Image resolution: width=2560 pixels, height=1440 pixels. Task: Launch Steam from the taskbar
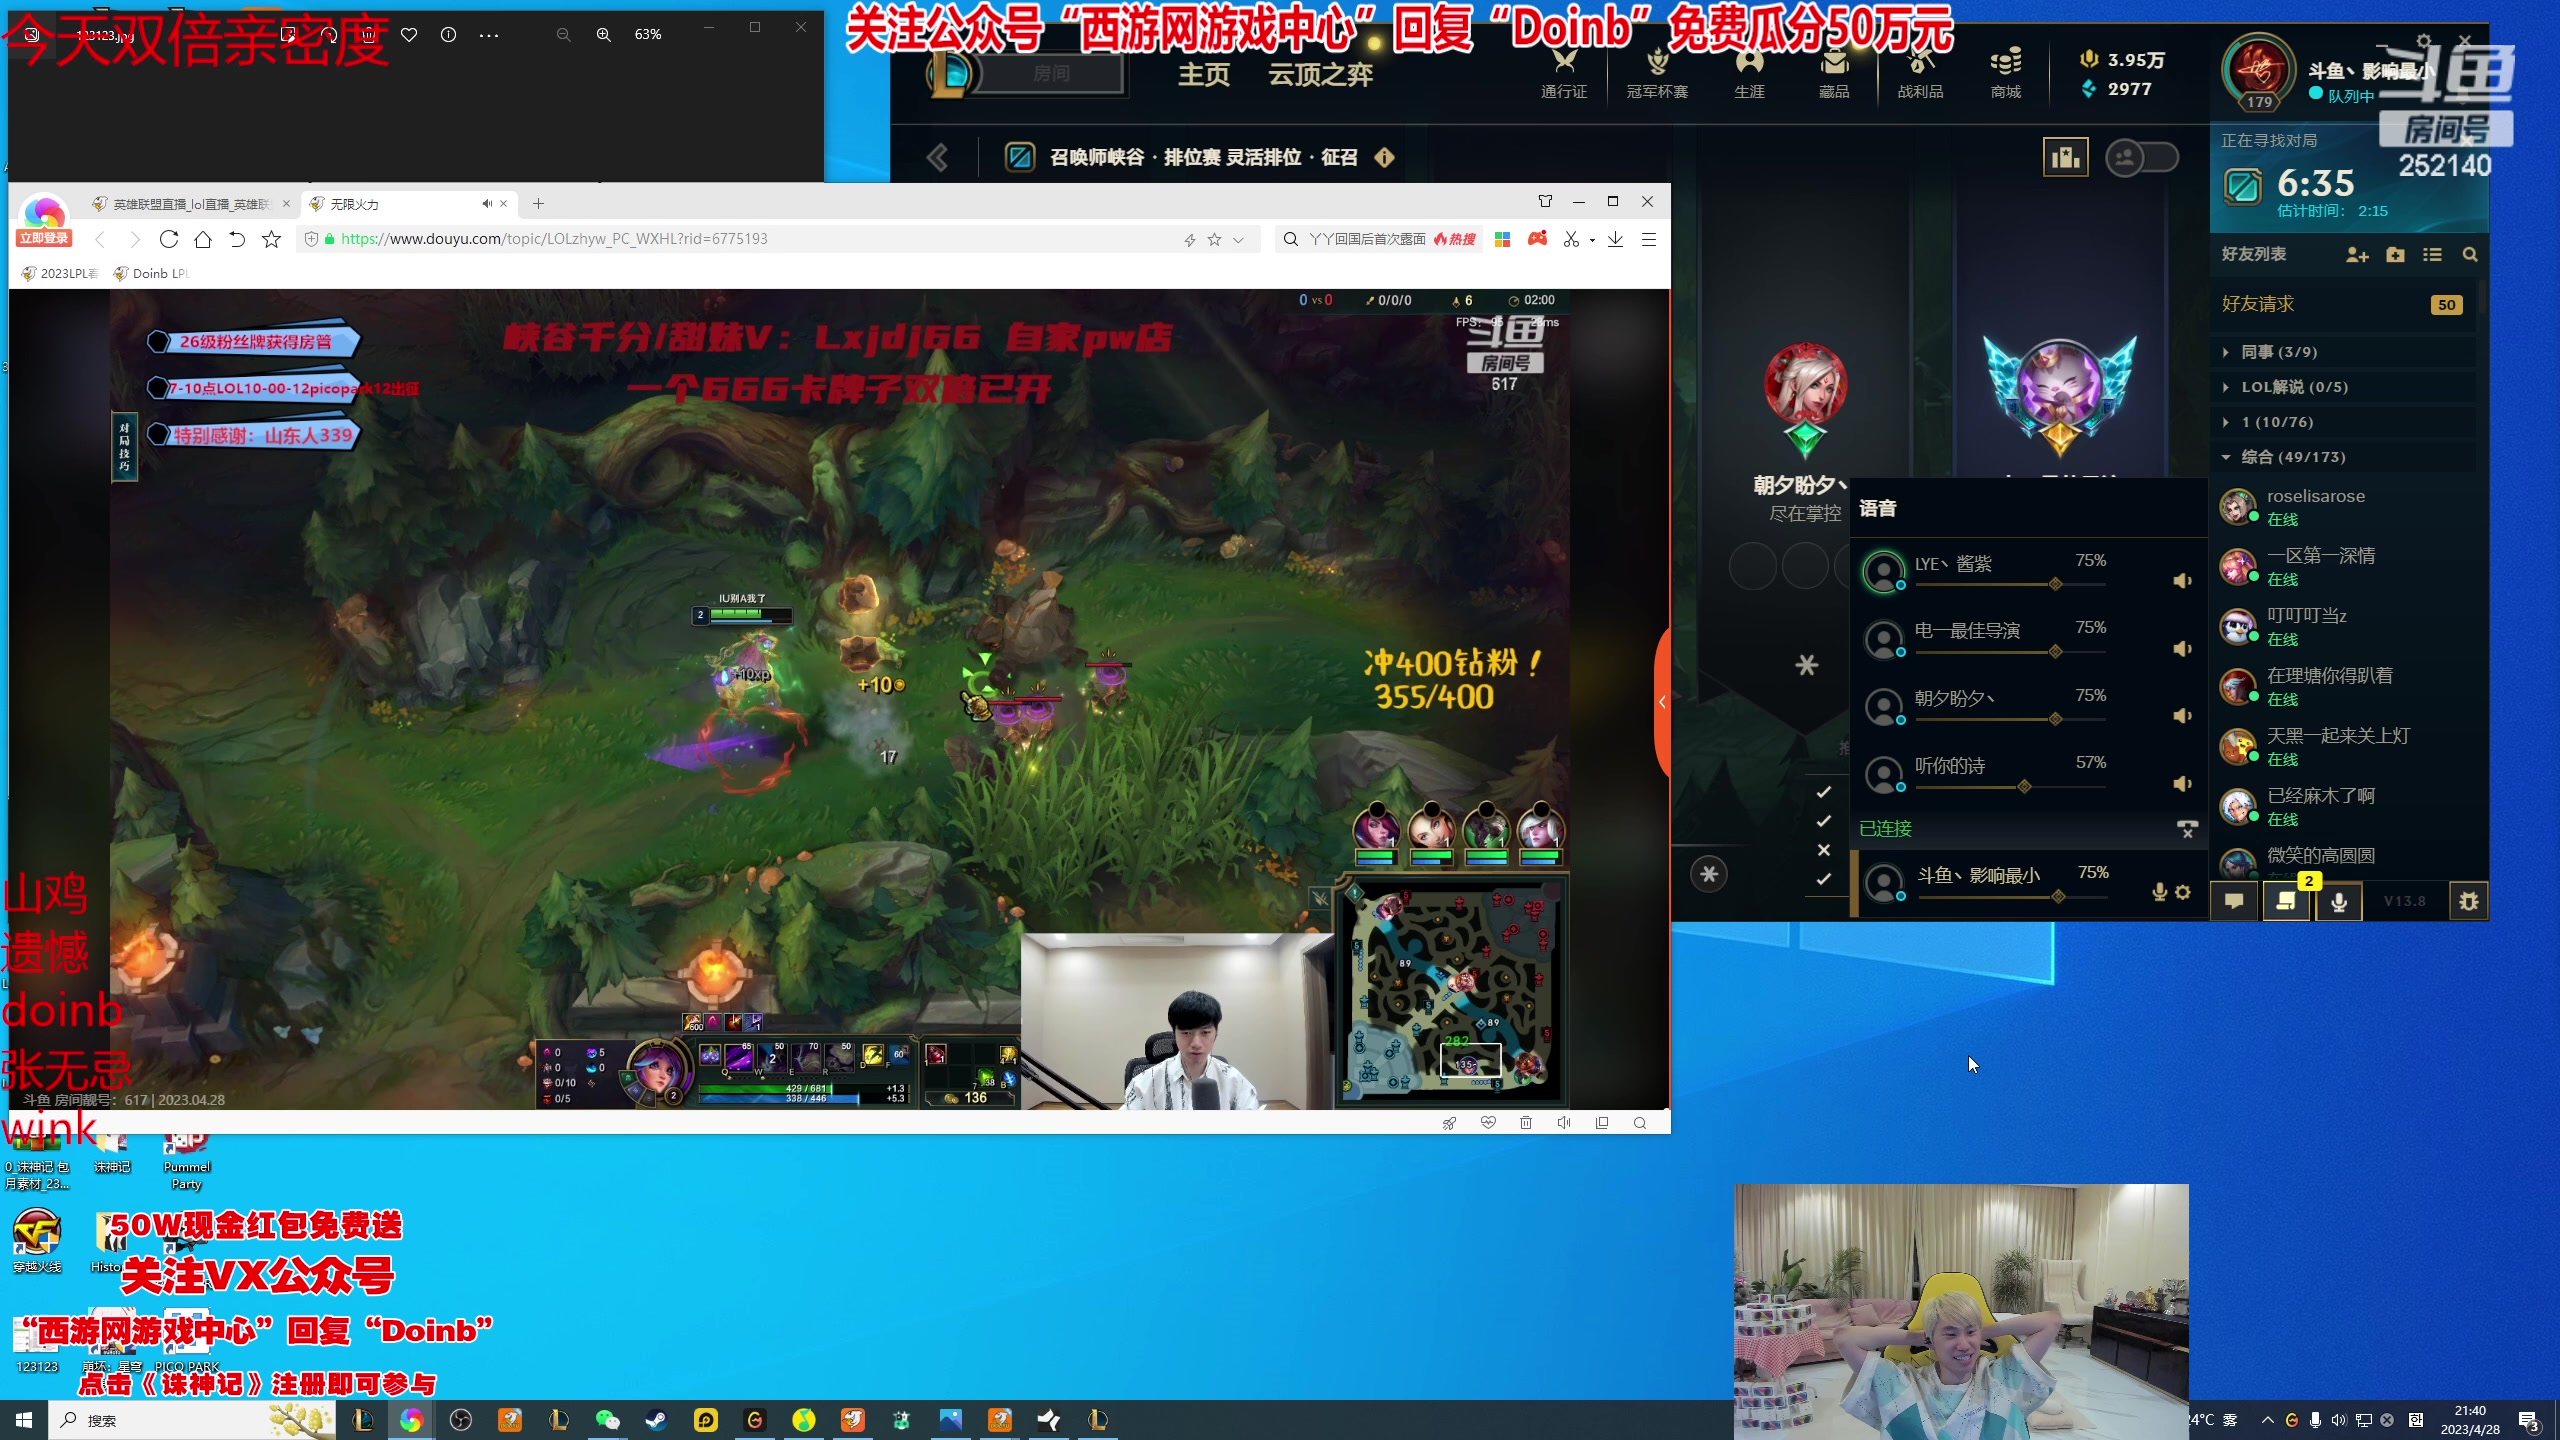click(x=656, y=1420)
